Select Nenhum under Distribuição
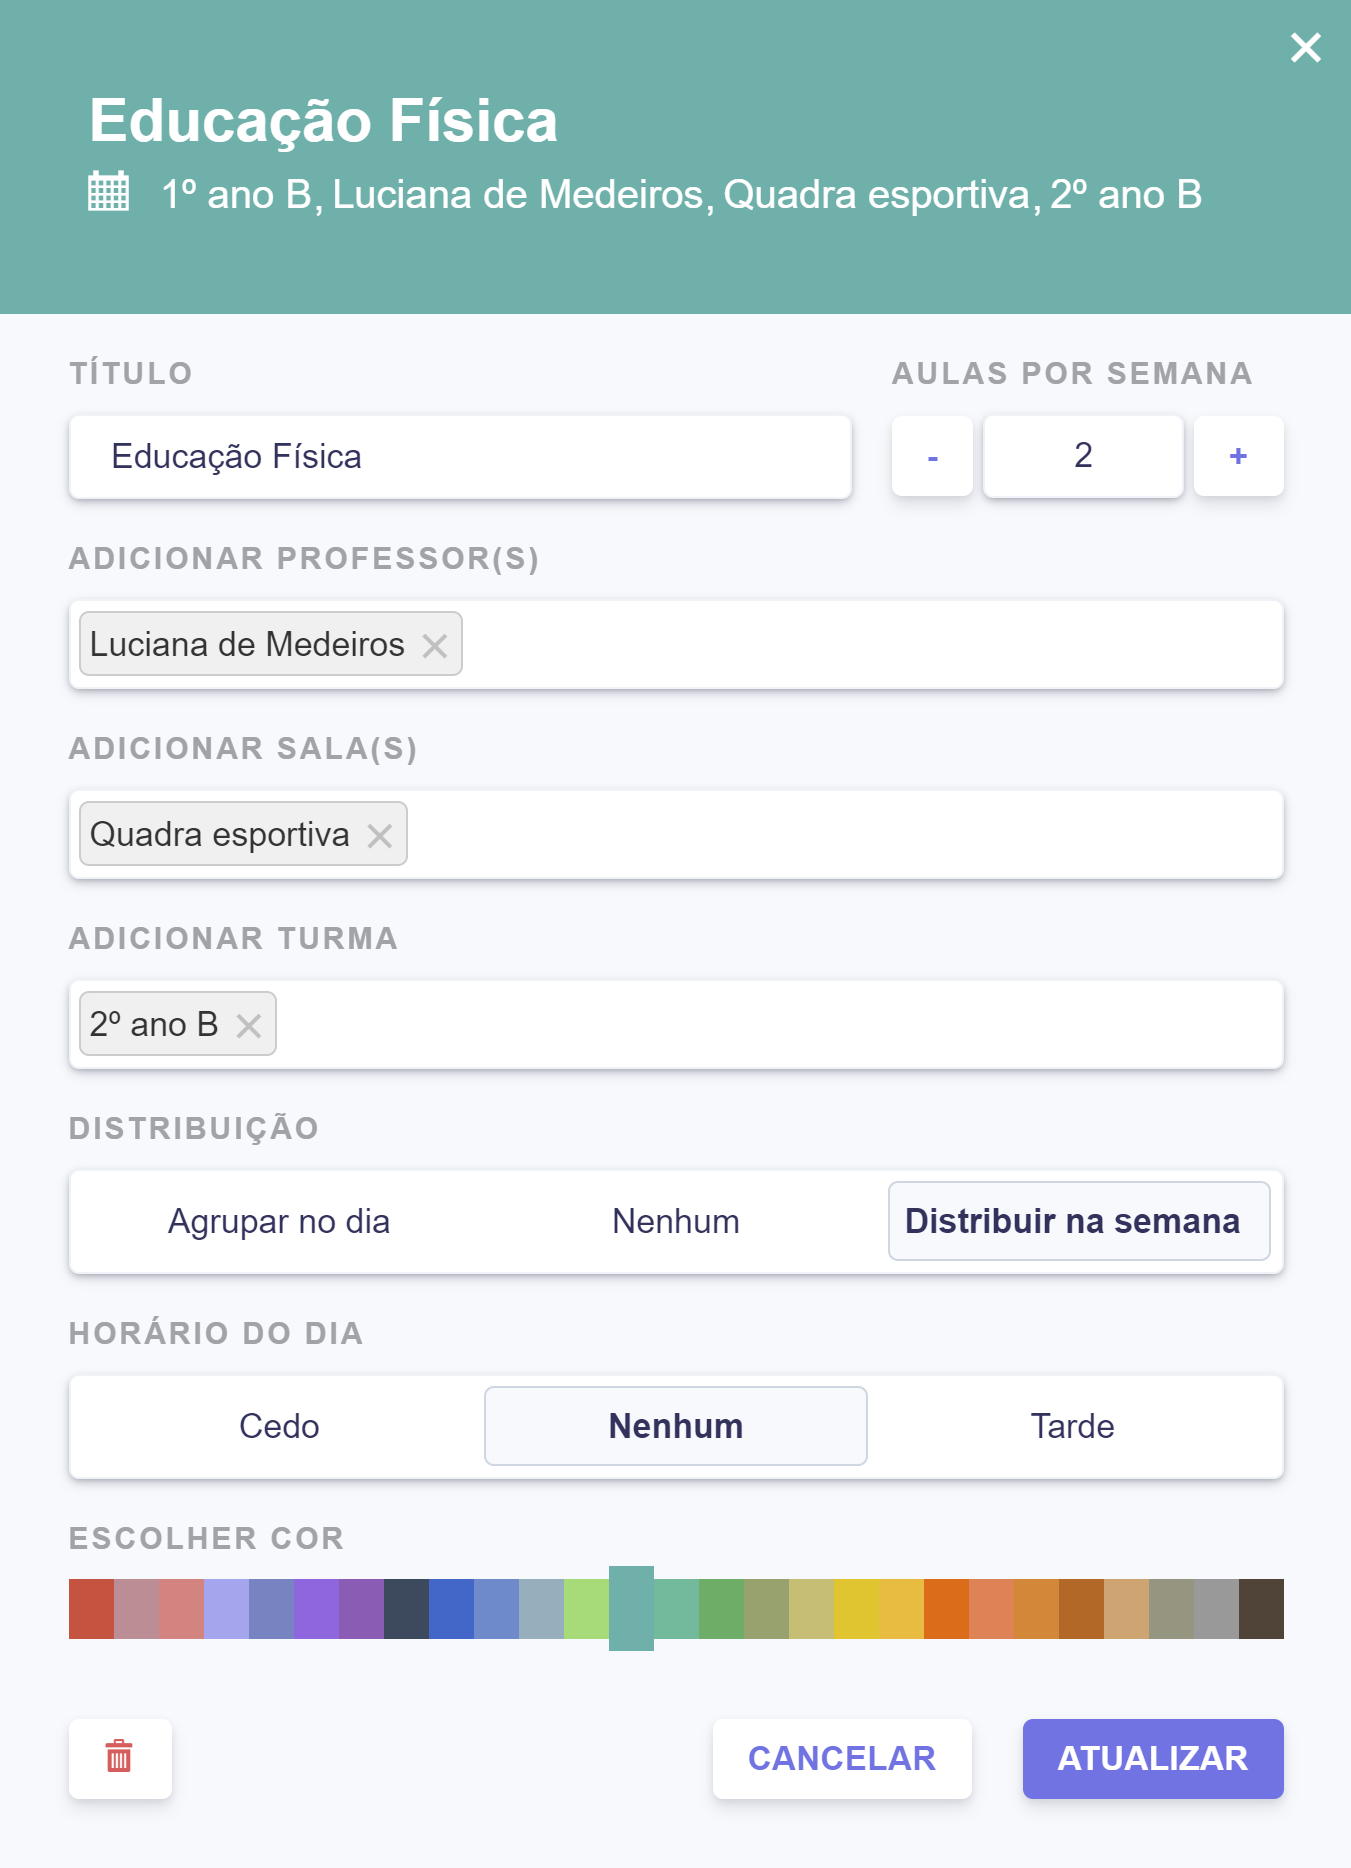1351x1868 pixels. pos(676,1222)
